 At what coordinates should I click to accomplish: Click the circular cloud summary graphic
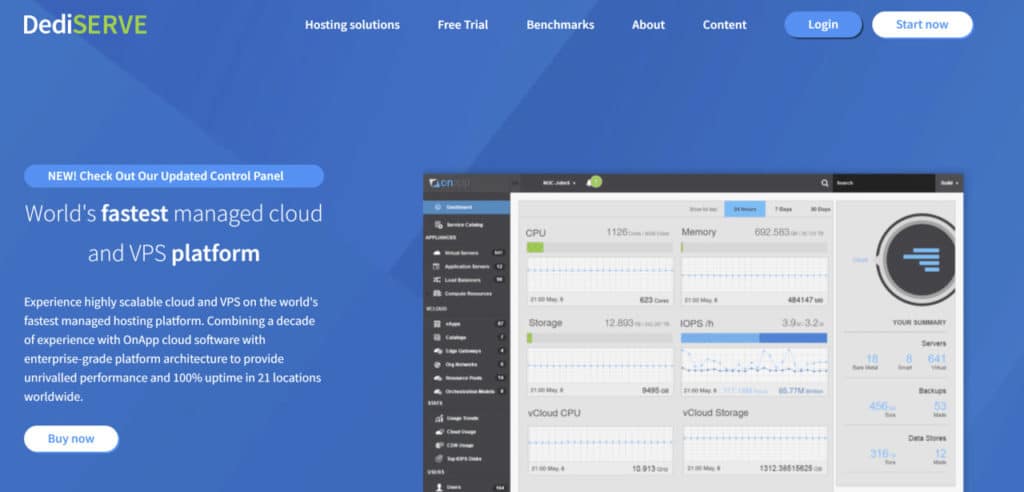[915, 256]
